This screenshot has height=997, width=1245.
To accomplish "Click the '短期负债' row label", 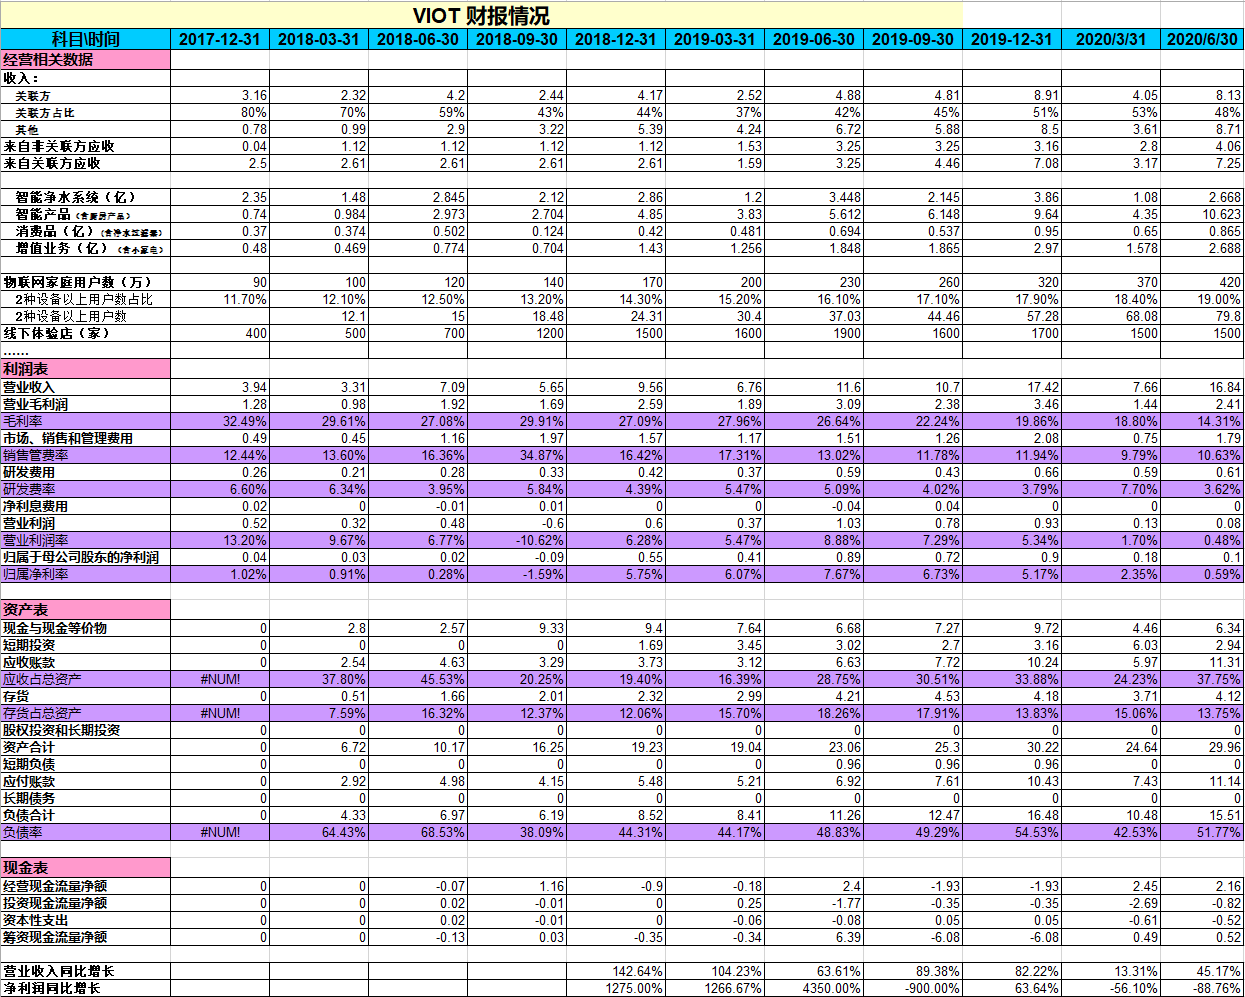I will coord(29,764).
